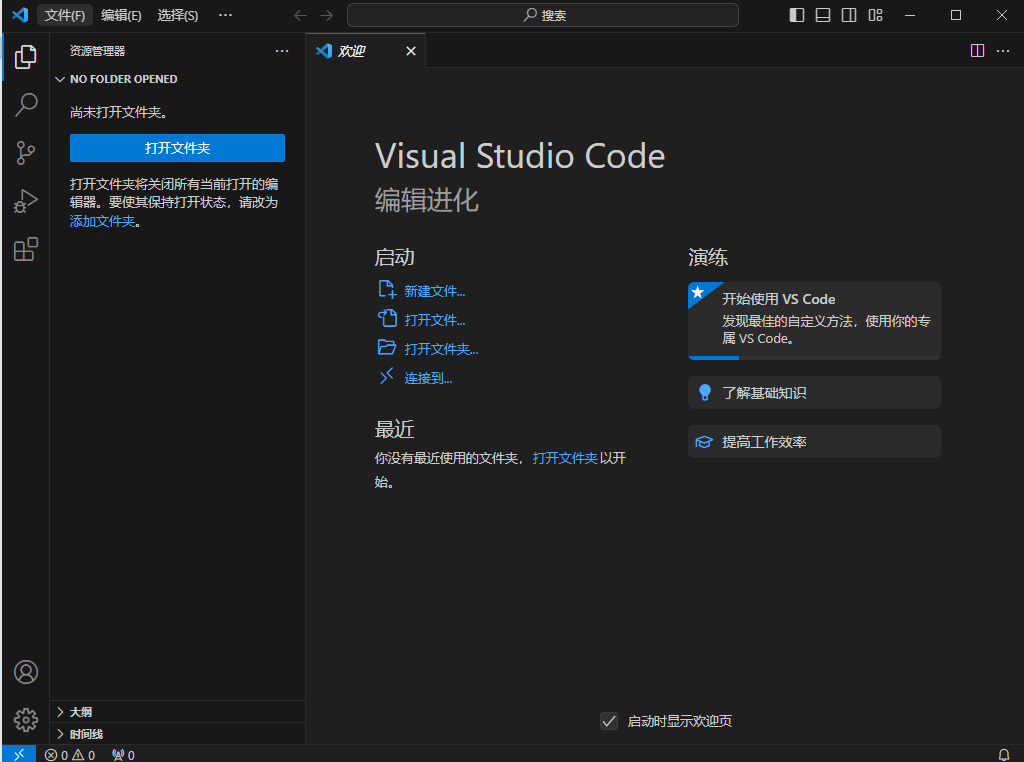Click the 添加文件夹 link
The image size is (1024, 762).
point(103,221)
